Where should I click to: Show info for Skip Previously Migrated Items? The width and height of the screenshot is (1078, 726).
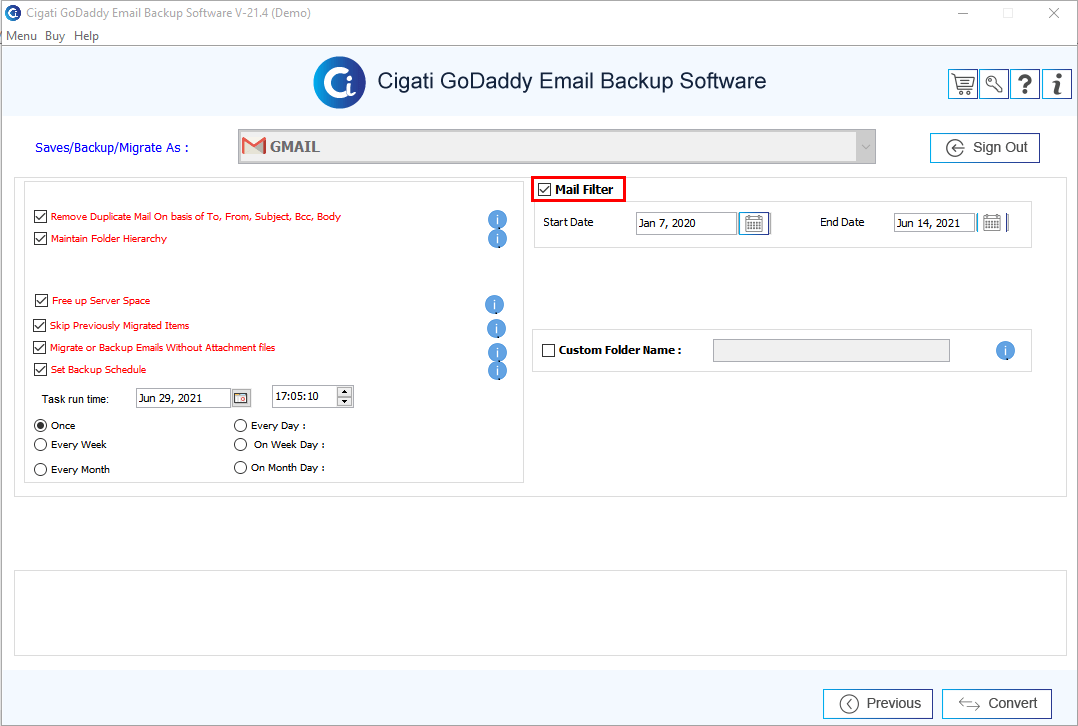click(x=496, y=329)
